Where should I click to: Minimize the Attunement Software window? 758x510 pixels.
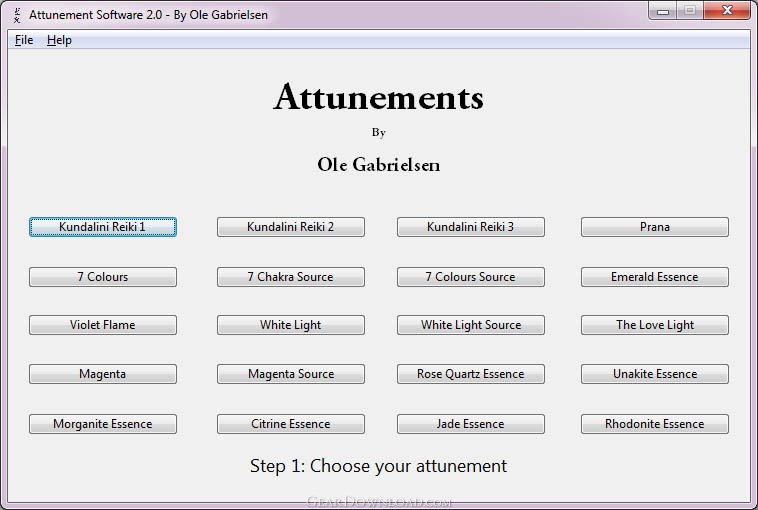pos(663,11)
